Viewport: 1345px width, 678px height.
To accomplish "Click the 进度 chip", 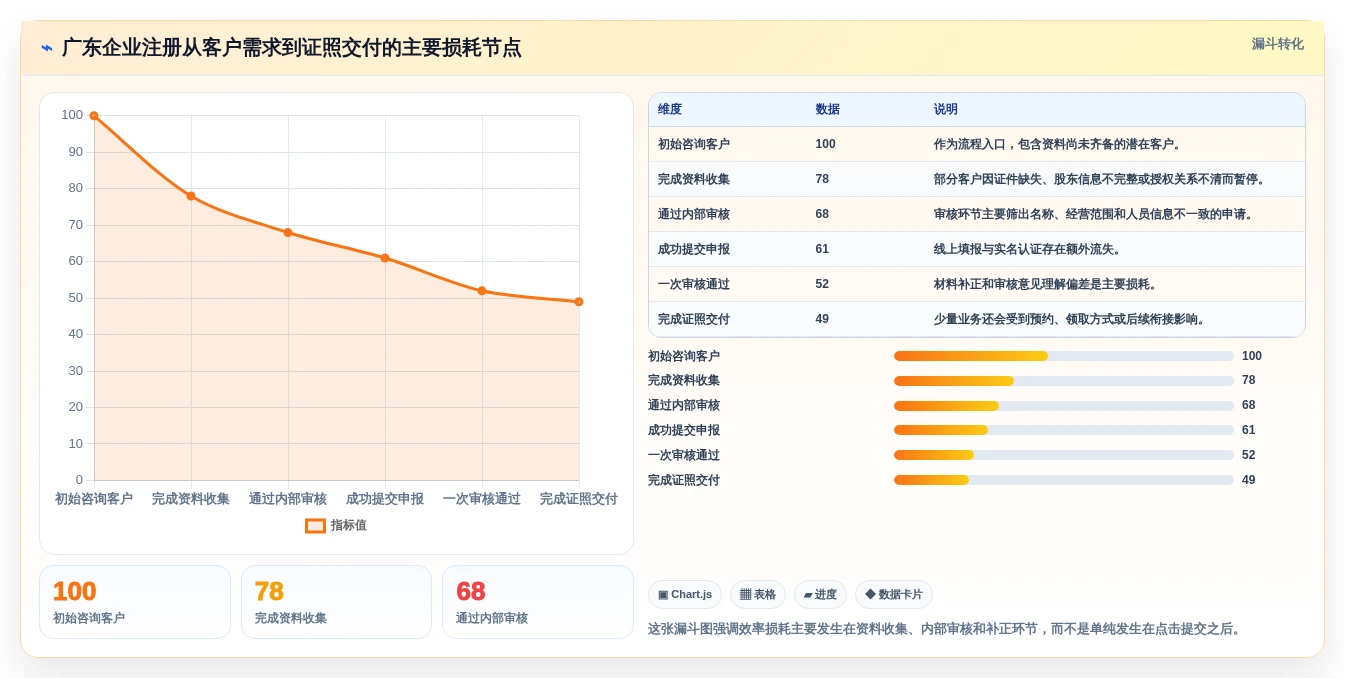I will coord(820,595).
